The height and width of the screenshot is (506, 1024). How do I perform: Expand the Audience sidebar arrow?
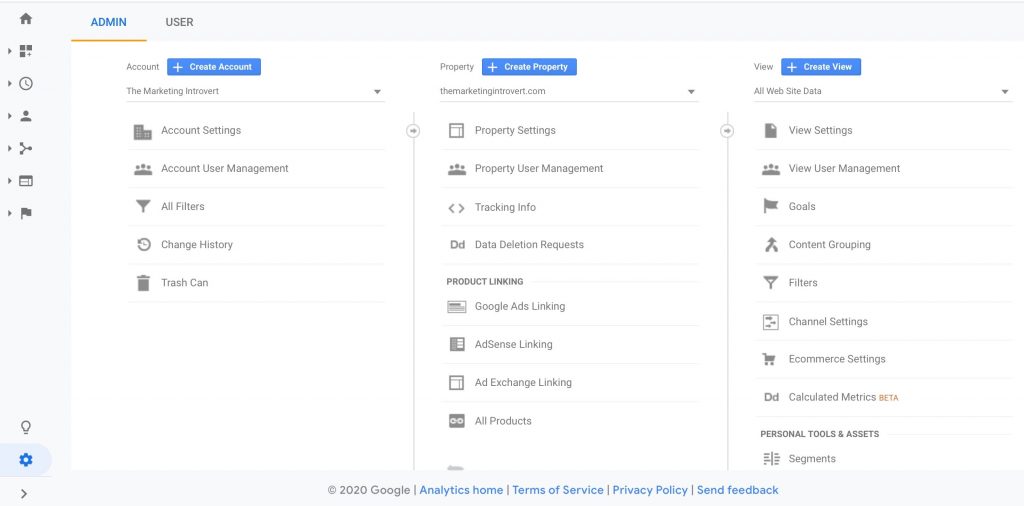pos(10,116)
